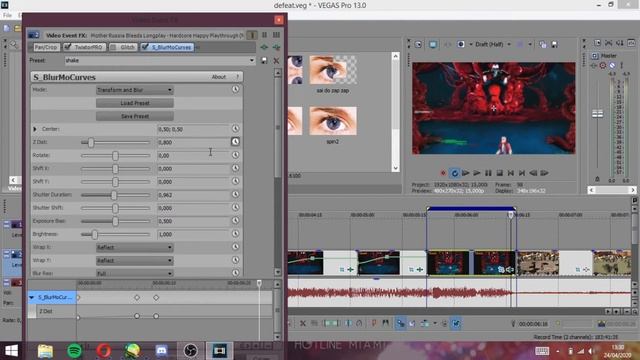Viewport: 640px width, 360px height.
Task: Copy snapshot to clipboard icon in the preview toolbar
Action: click(542, 44)
